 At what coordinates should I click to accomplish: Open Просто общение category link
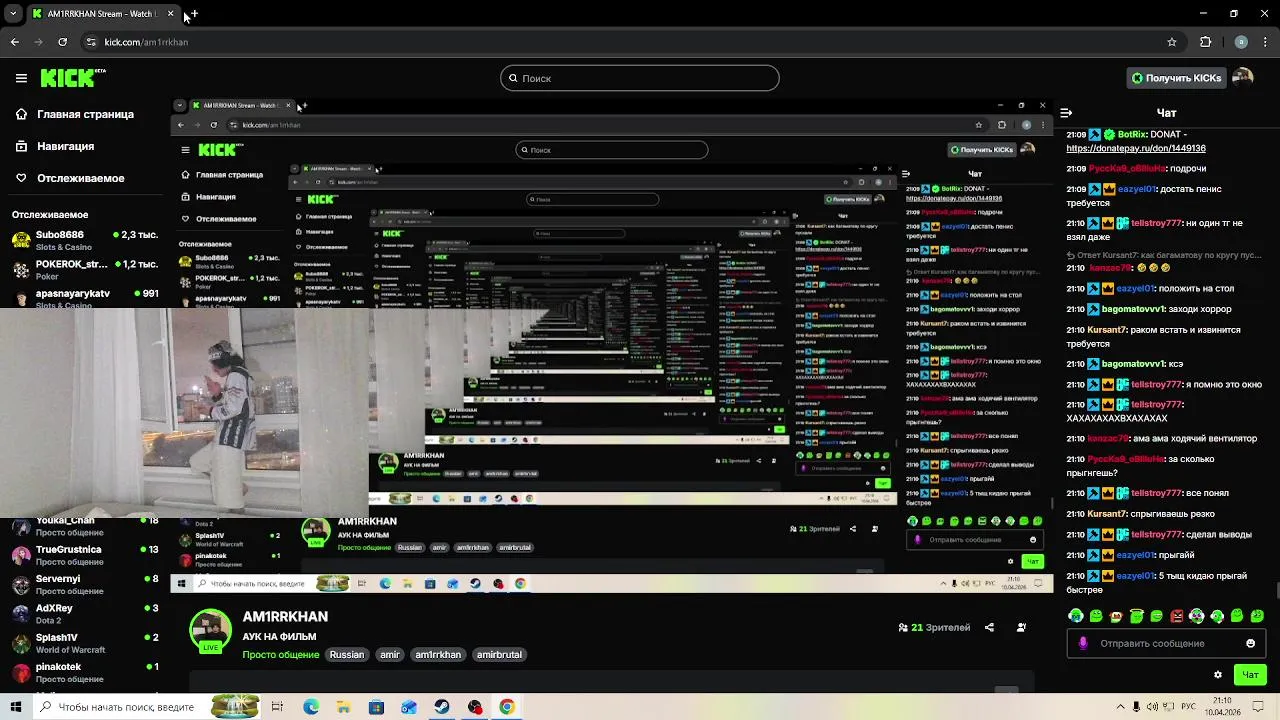click(280, 655)
